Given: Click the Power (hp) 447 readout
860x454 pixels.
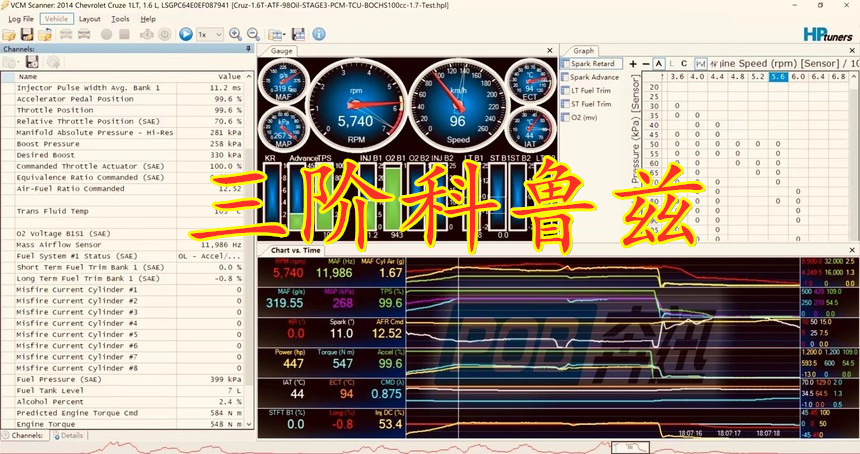Looking at the screenshot, I should click(x=293, y=364).
